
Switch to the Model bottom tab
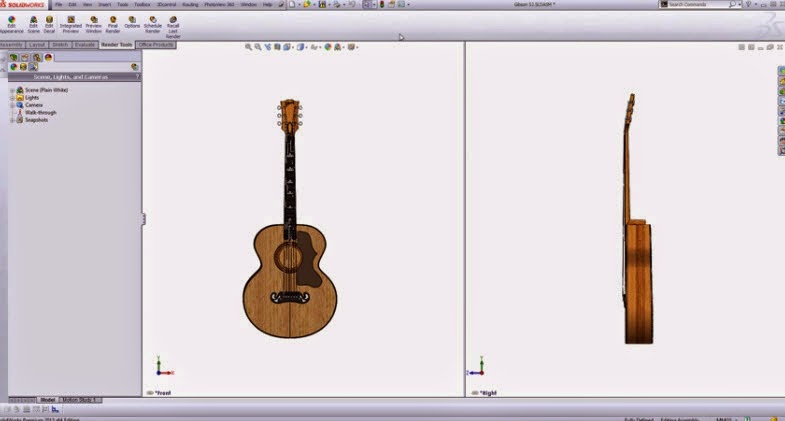pos(48,400)
